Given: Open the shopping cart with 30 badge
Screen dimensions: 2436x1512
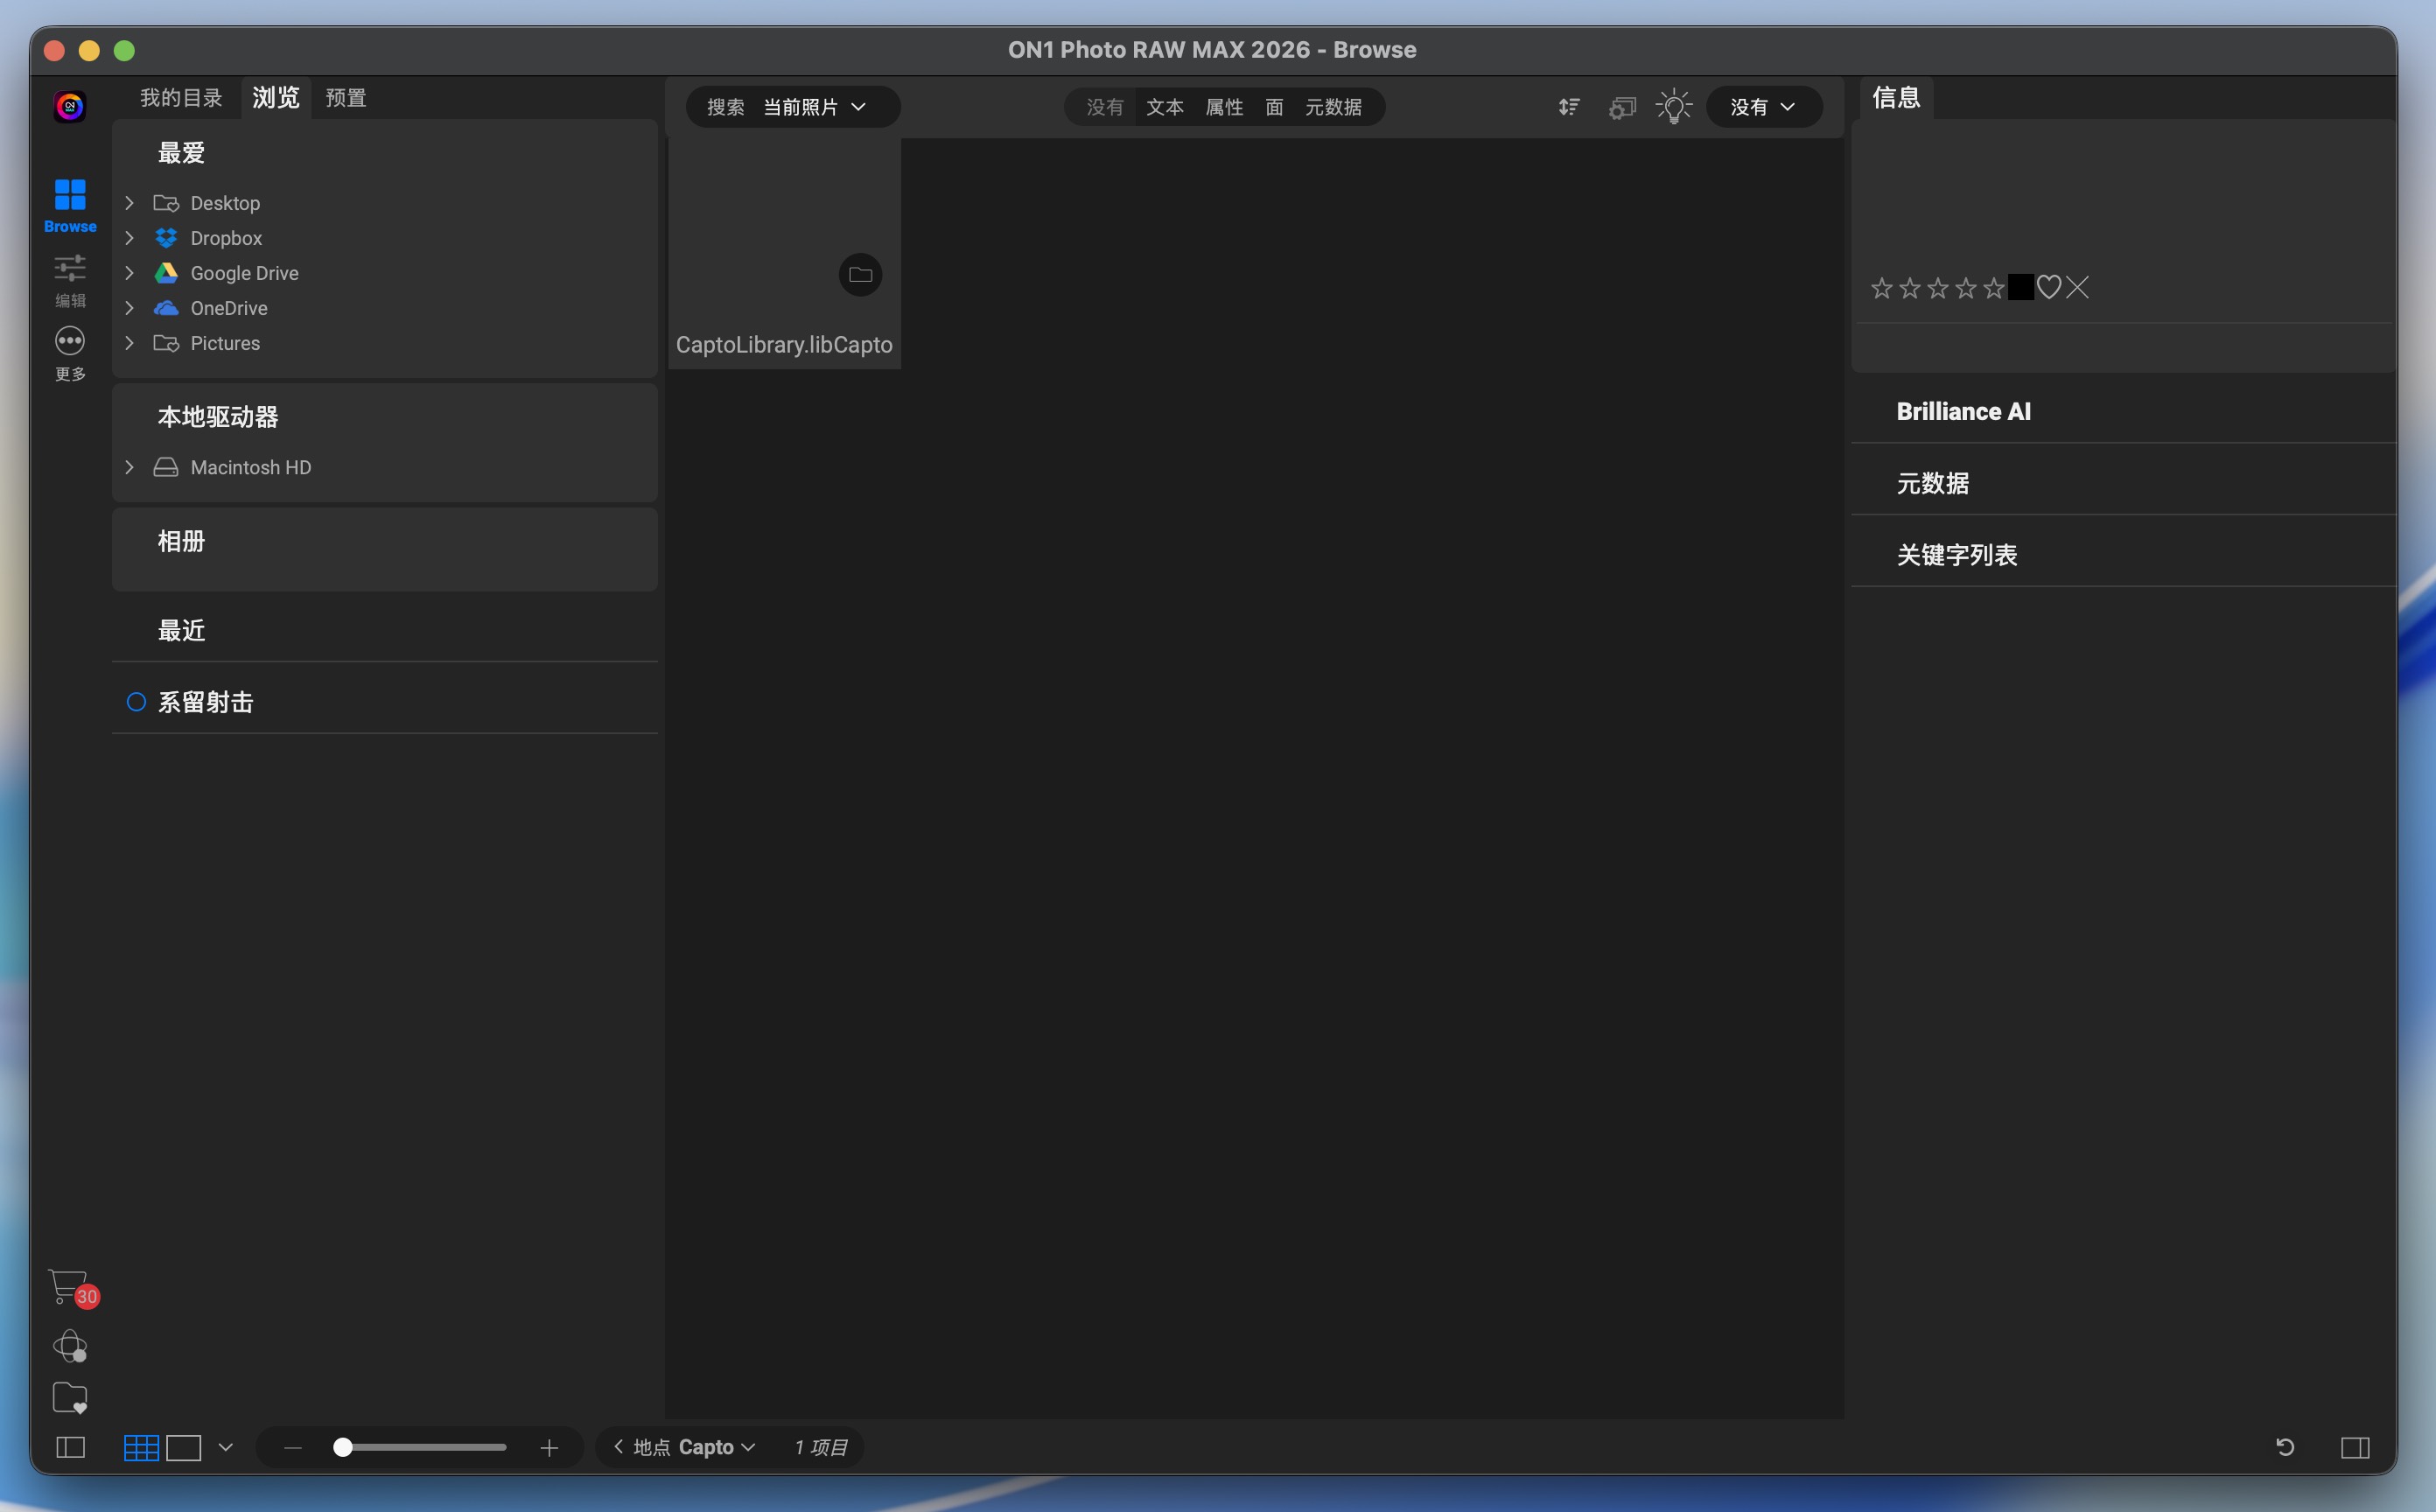Looking at the screenshot, I should [70, 1289].
